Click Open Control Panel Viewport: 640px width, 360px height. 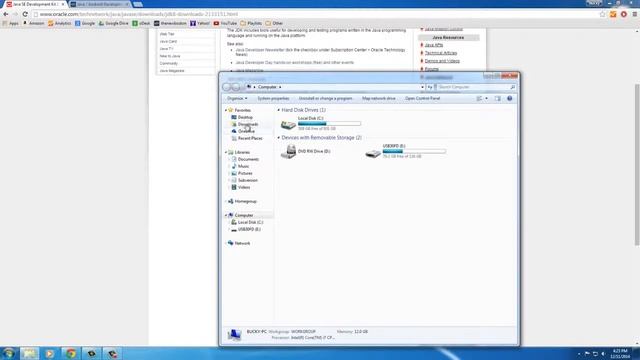click(x=422, y=98)
